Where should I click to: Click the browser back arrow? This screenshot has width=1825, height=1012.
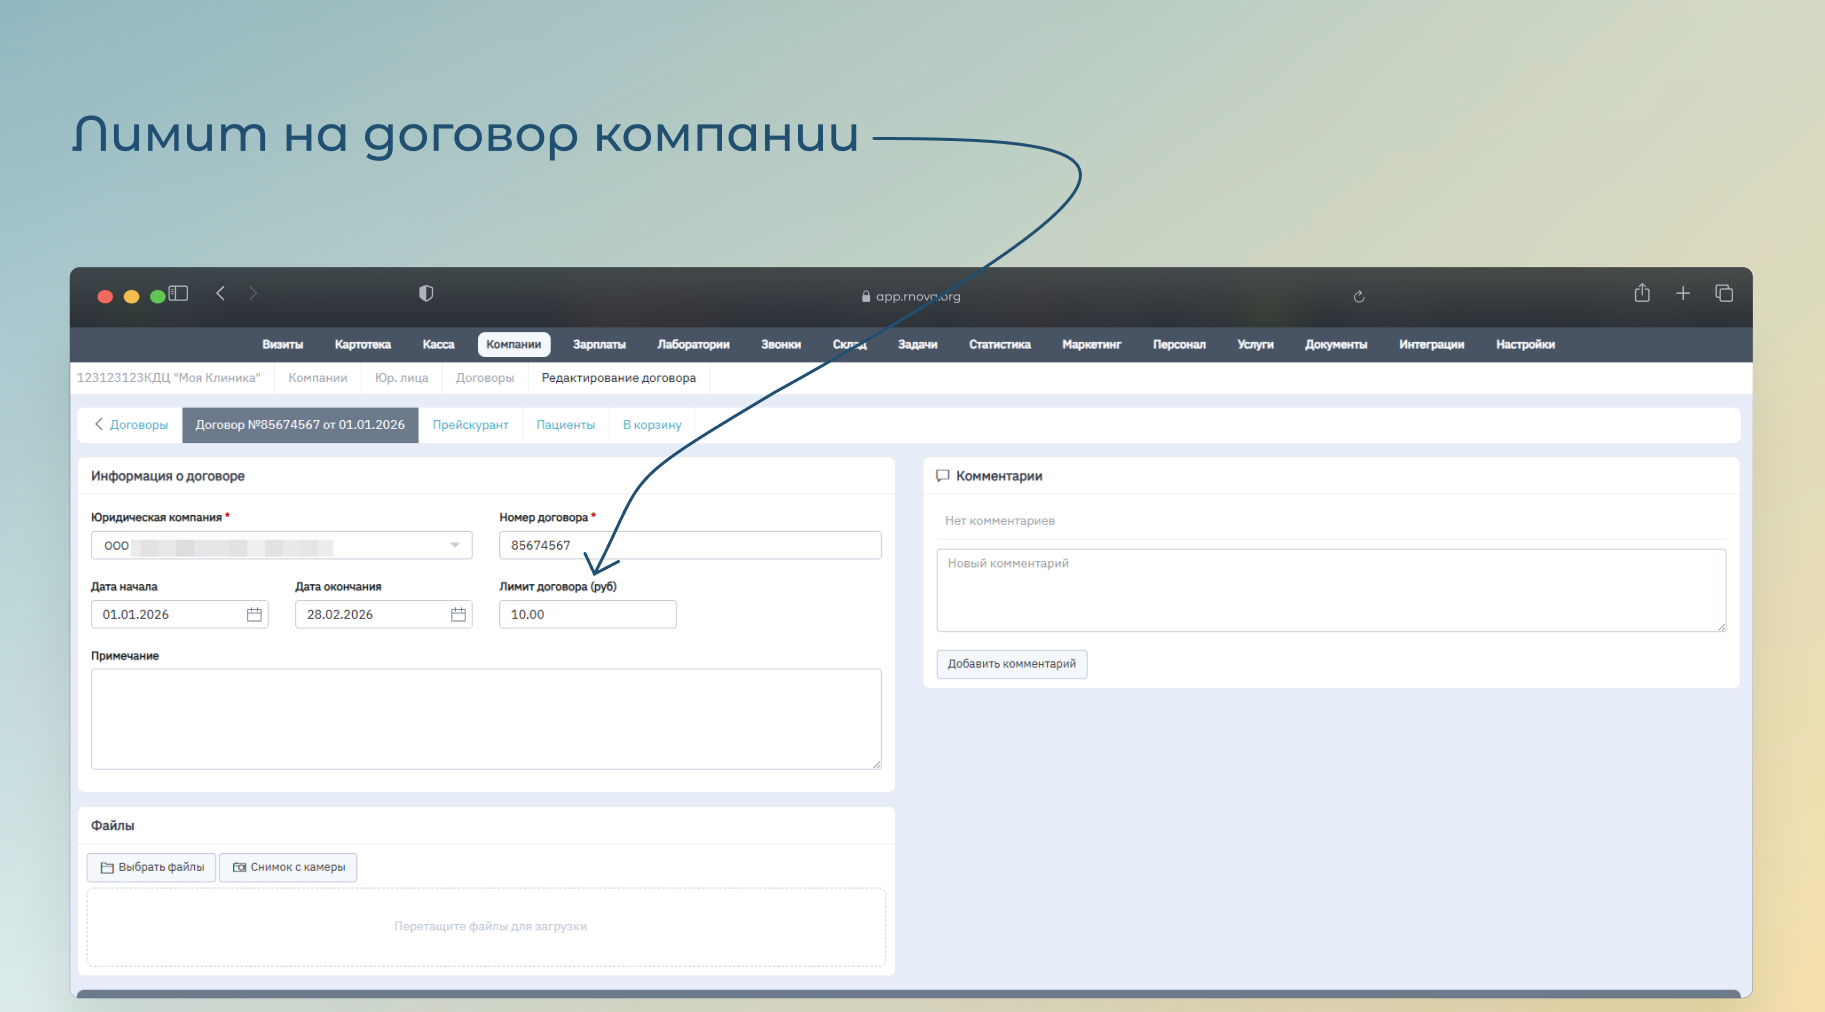221,294
